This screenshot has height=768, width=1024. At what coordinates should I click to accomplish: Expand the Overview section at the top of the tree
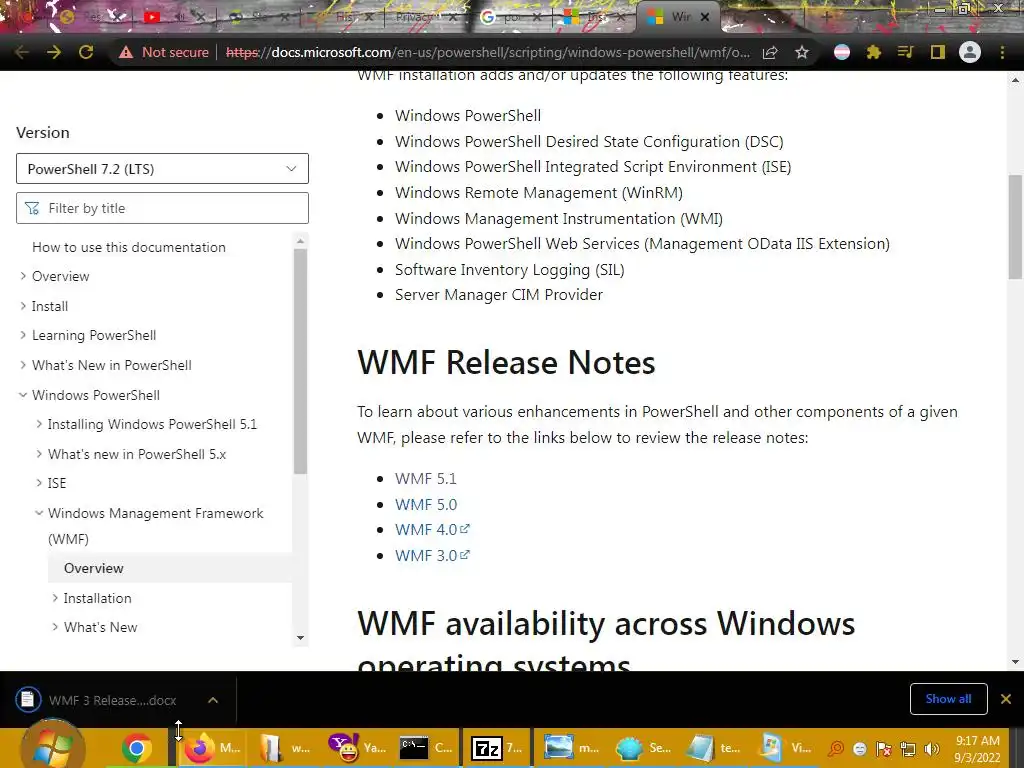(x=23, y=276)
